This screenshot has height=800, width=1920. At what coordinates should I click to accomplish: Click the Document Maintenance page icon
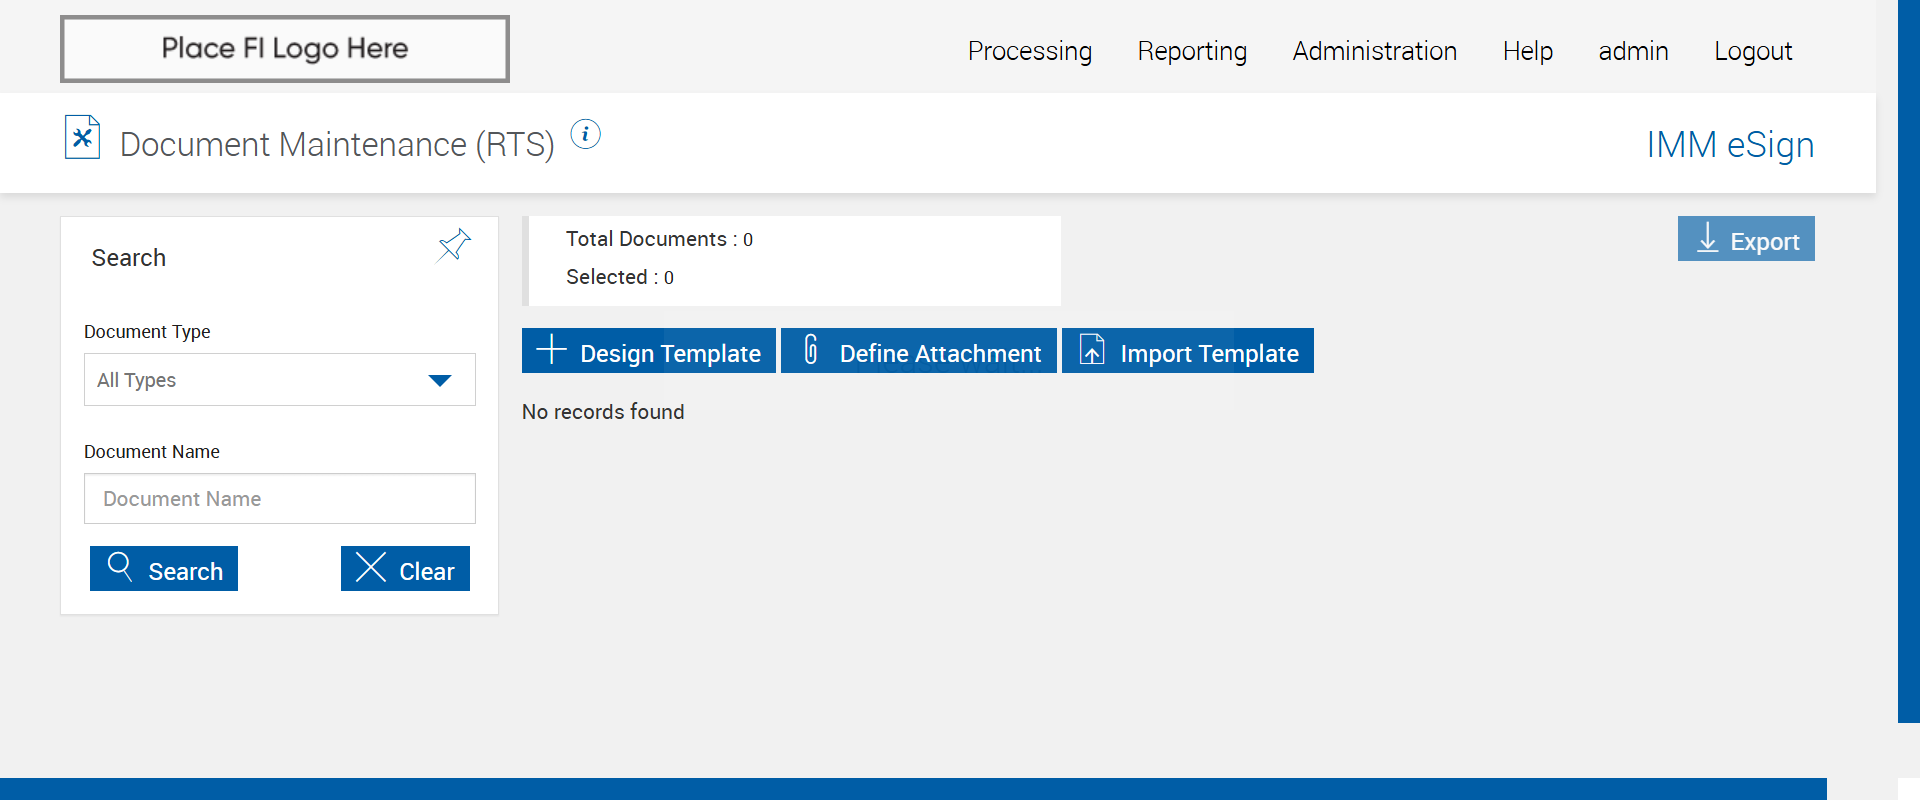click(82, 138)
